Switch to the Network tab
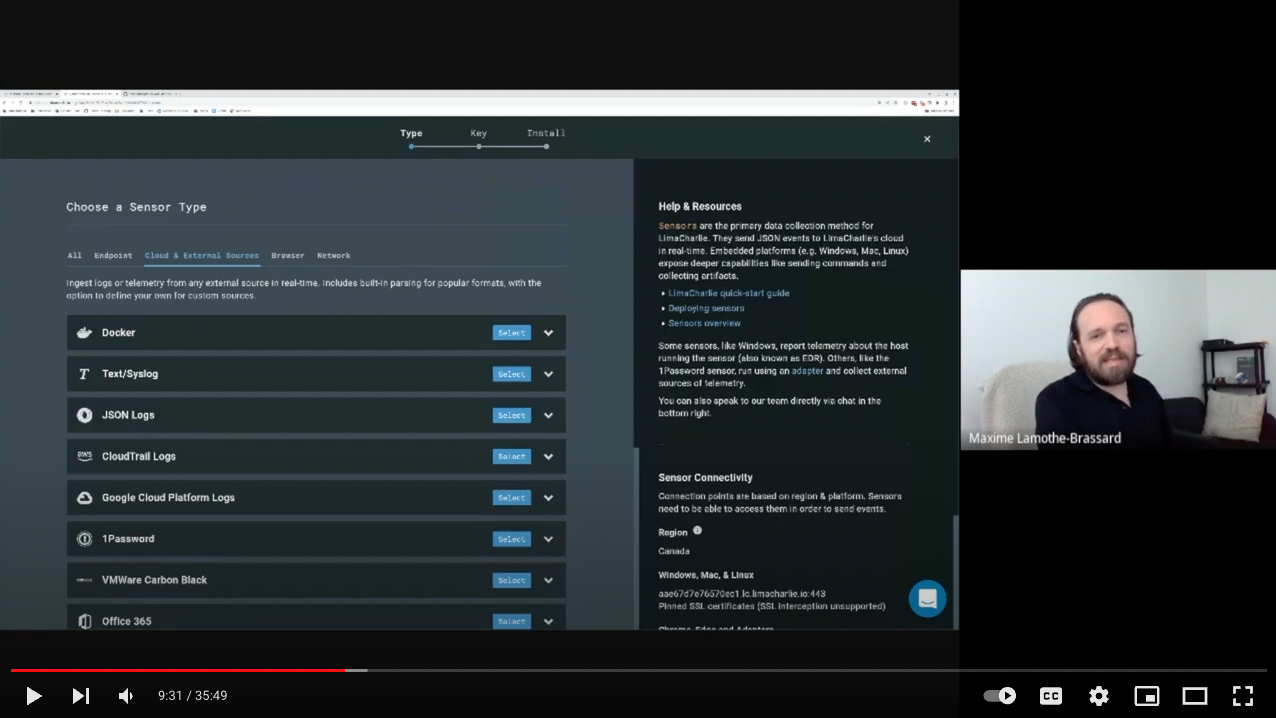This screenshot has height=718, width=1276. 334,255
